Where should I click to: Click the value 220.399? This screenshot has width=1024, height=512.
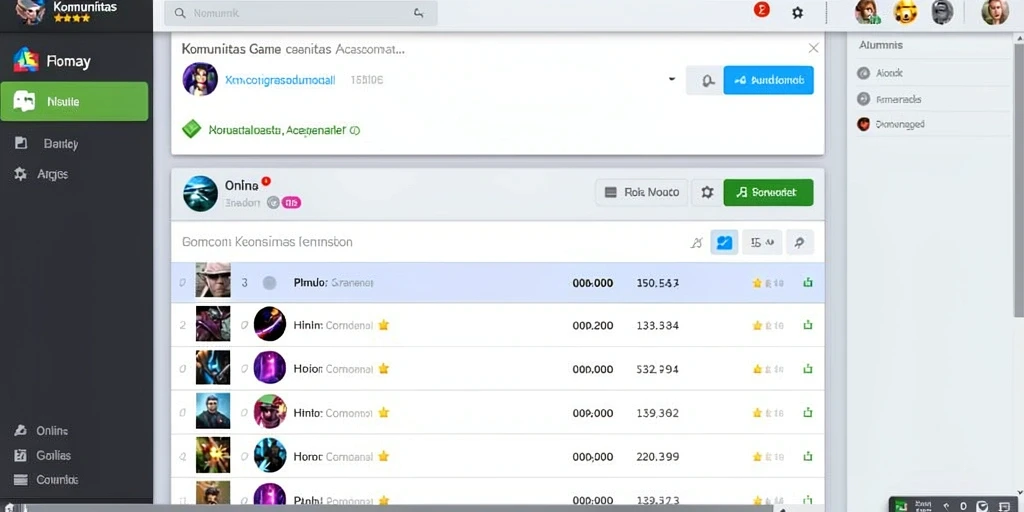658,456
